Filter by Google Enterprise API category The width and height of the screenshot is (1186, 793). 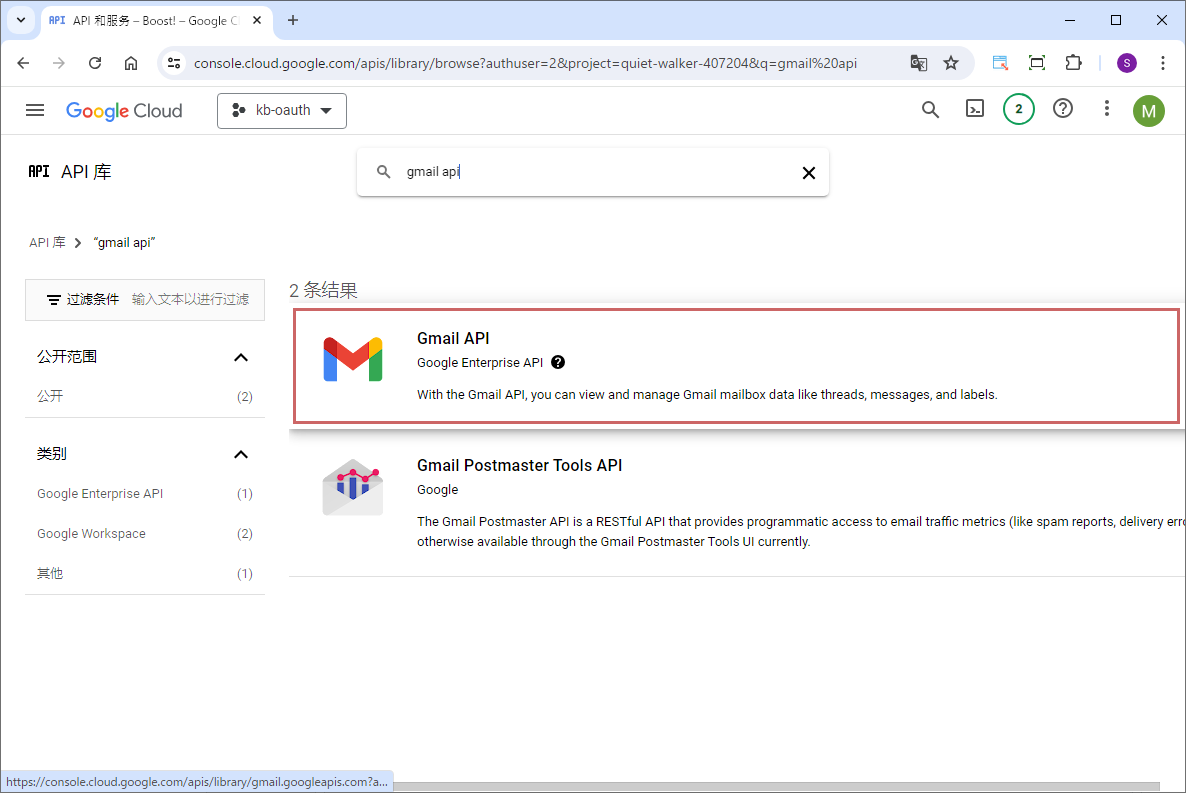[100, 494]
